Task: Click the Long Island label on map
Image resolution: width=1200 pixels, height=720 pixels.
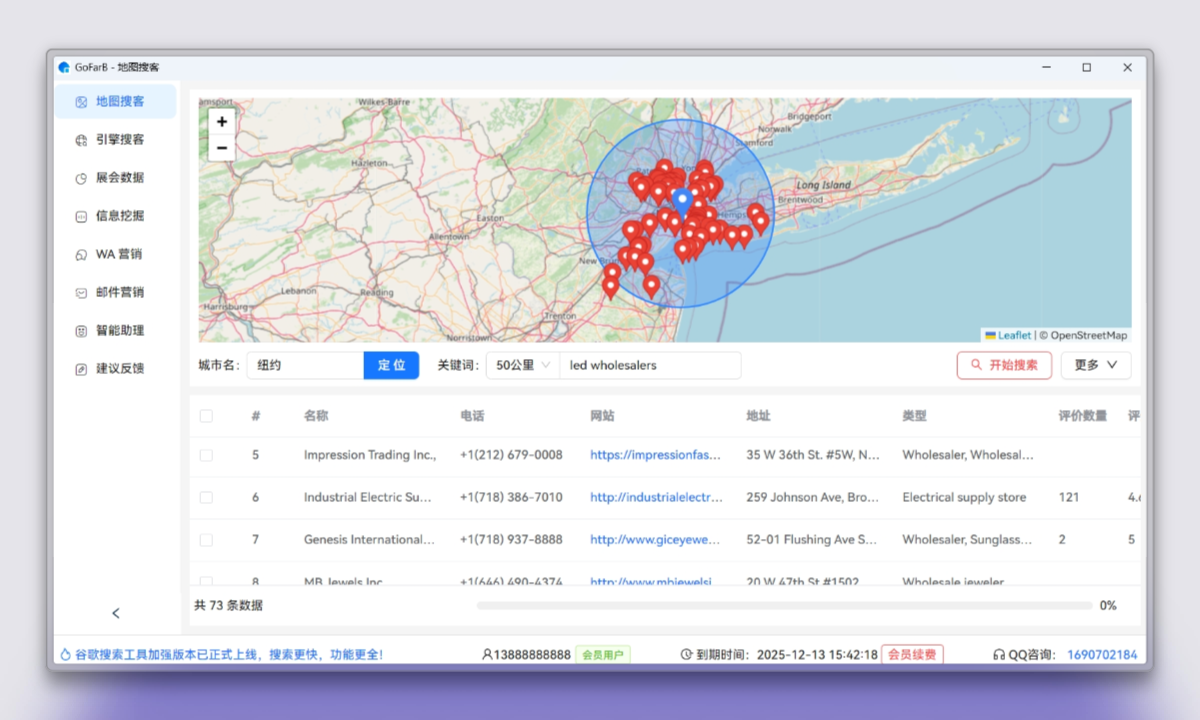Action: [824, 185]
